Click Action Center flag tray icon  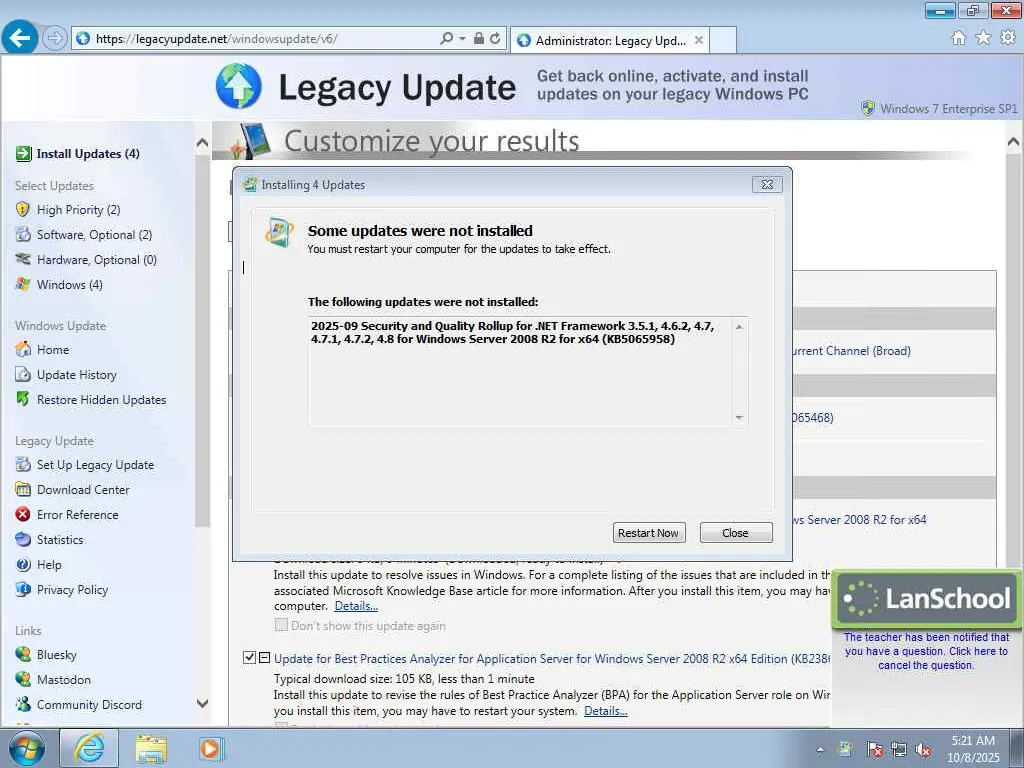(874, 750)
